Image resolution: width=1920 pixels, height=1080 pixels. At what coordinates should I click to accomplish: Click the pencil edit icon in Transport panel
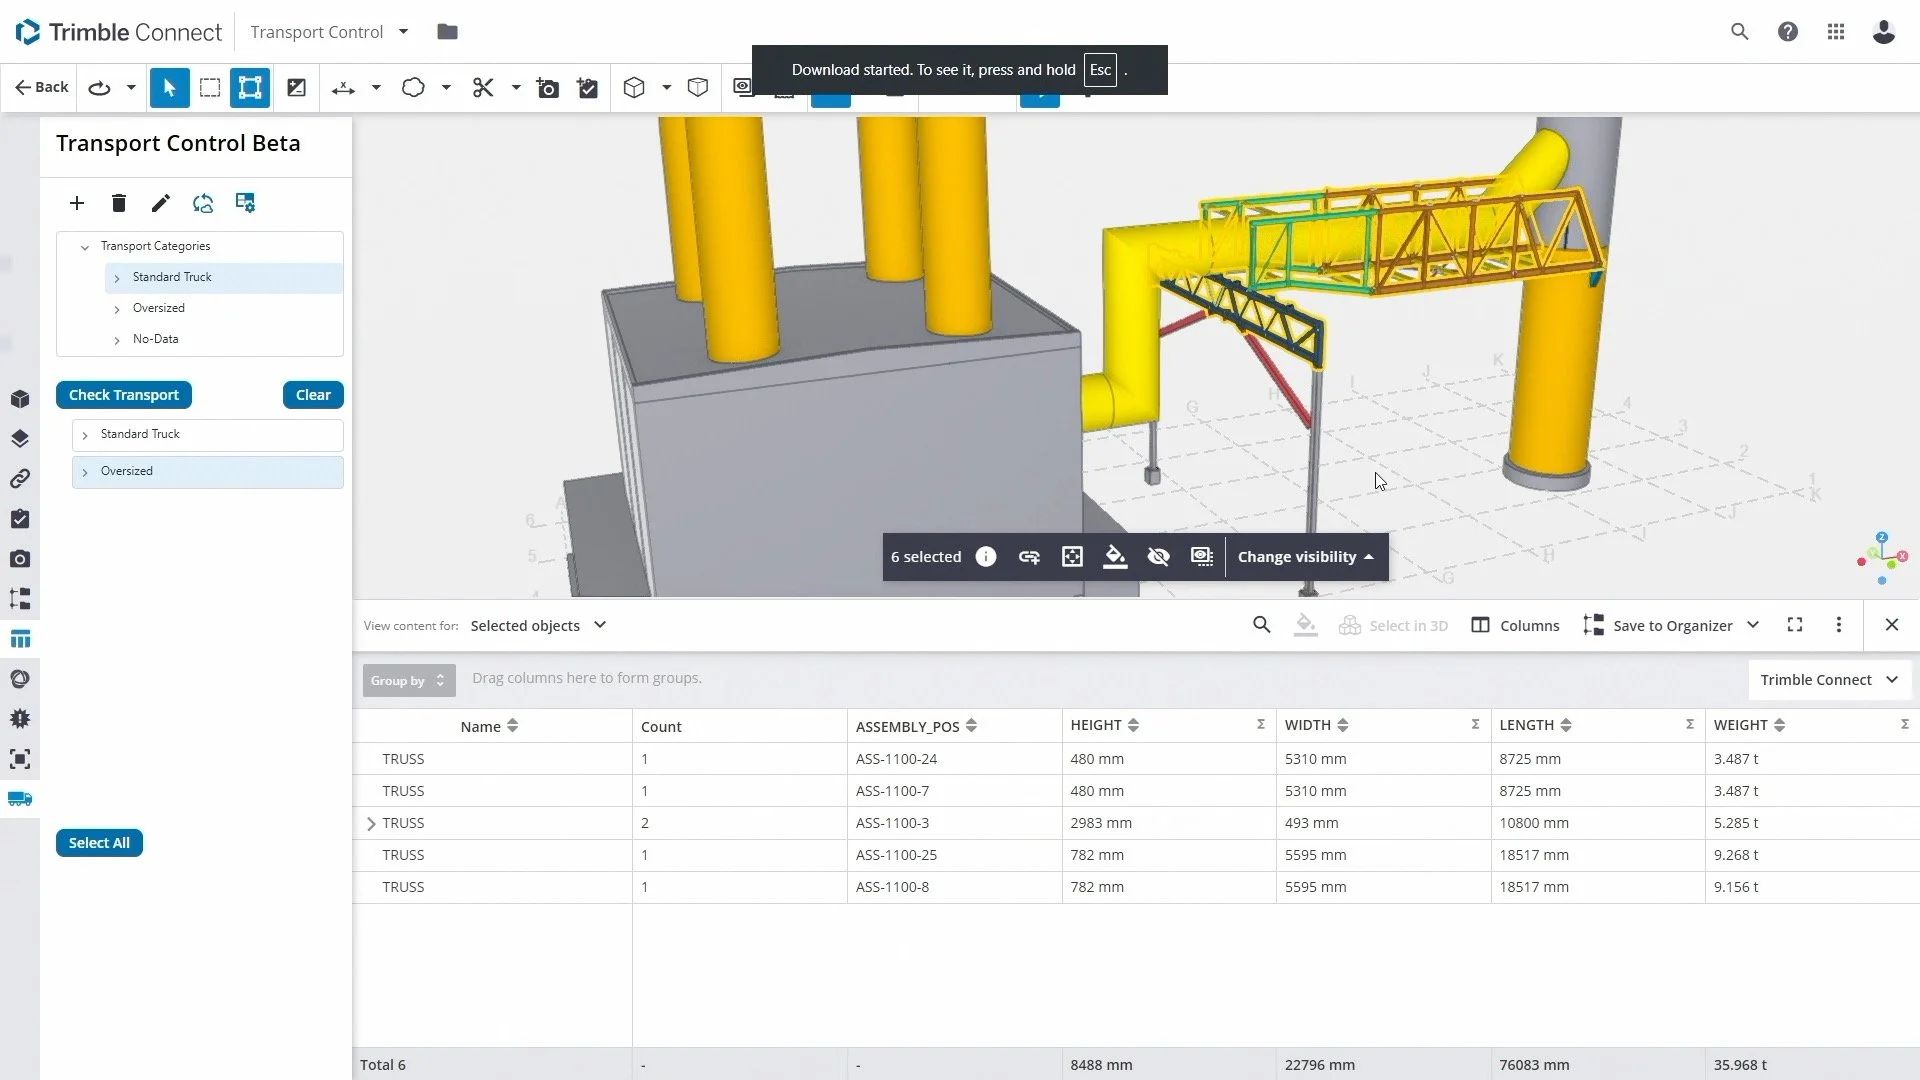(x=160, y=204)
